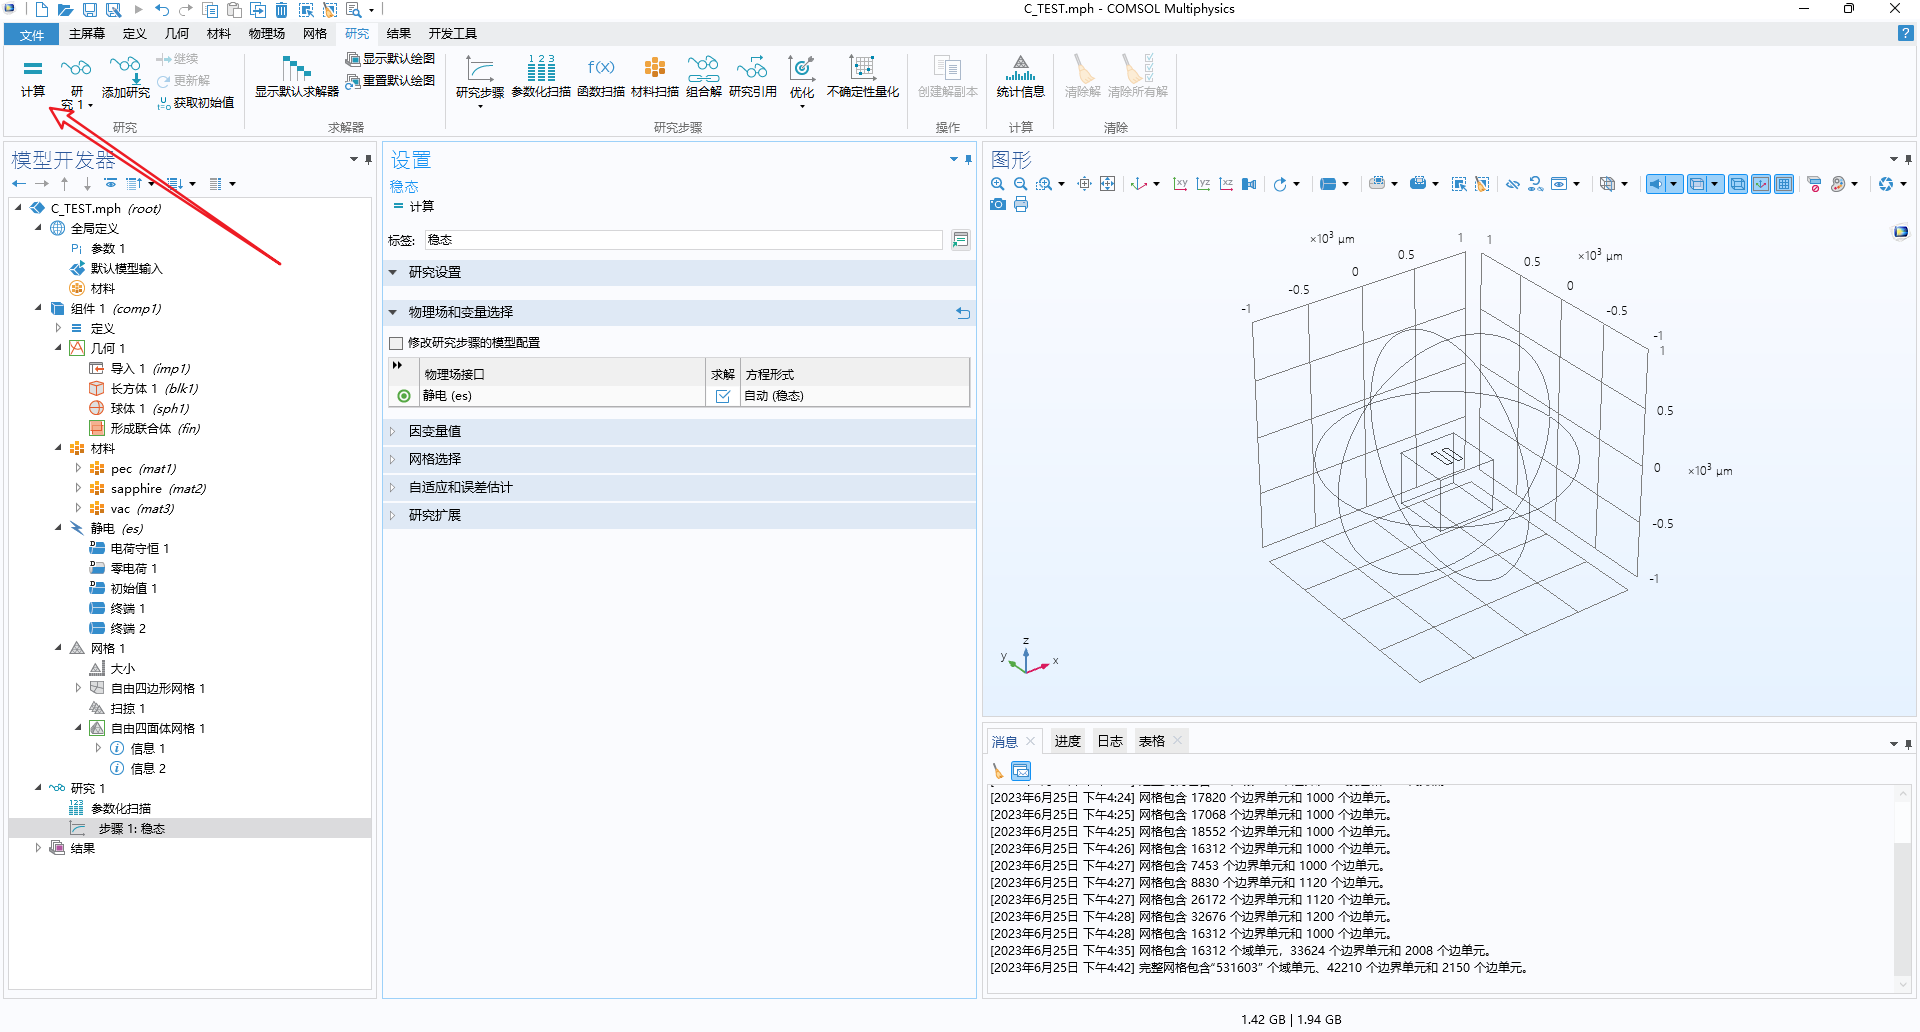This screenshot has height=1032, width=1920.
Task: Click the 添加研究 add study icon
Action: (x=125, y=77)
